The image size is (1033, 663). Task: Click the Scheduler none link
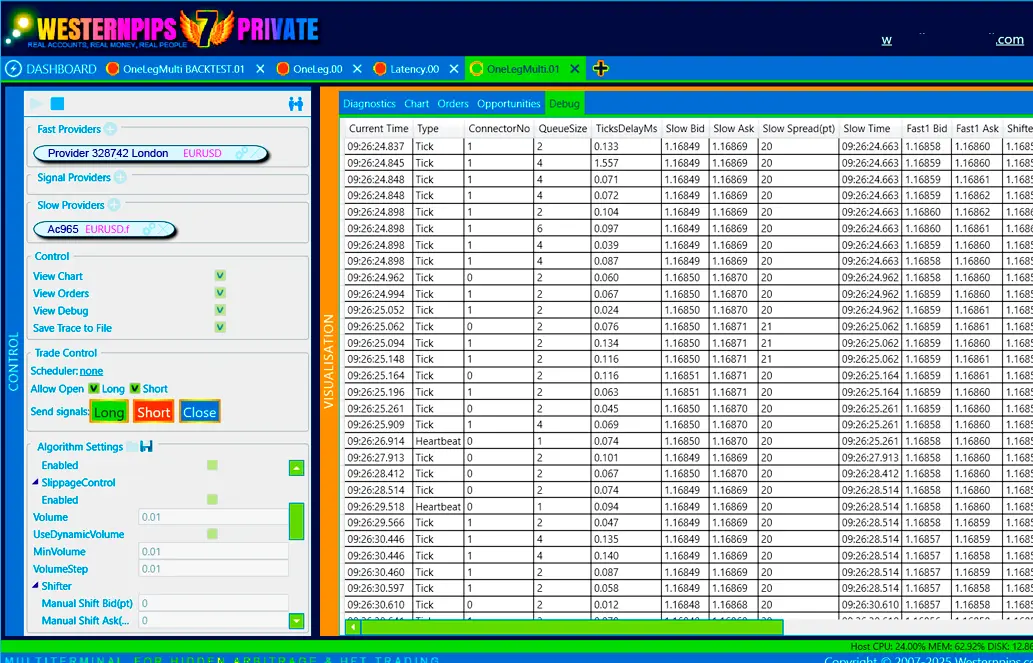[91, 371]
